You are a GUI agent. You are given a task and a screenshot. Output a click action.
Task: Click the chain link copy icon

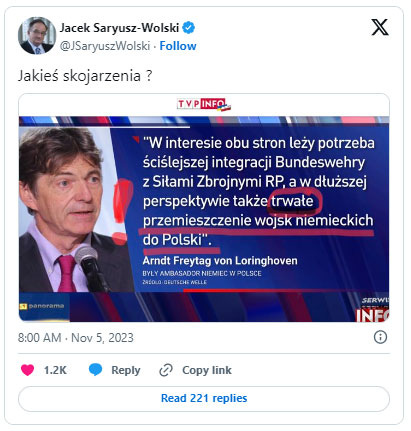click(x=166, y=370)
